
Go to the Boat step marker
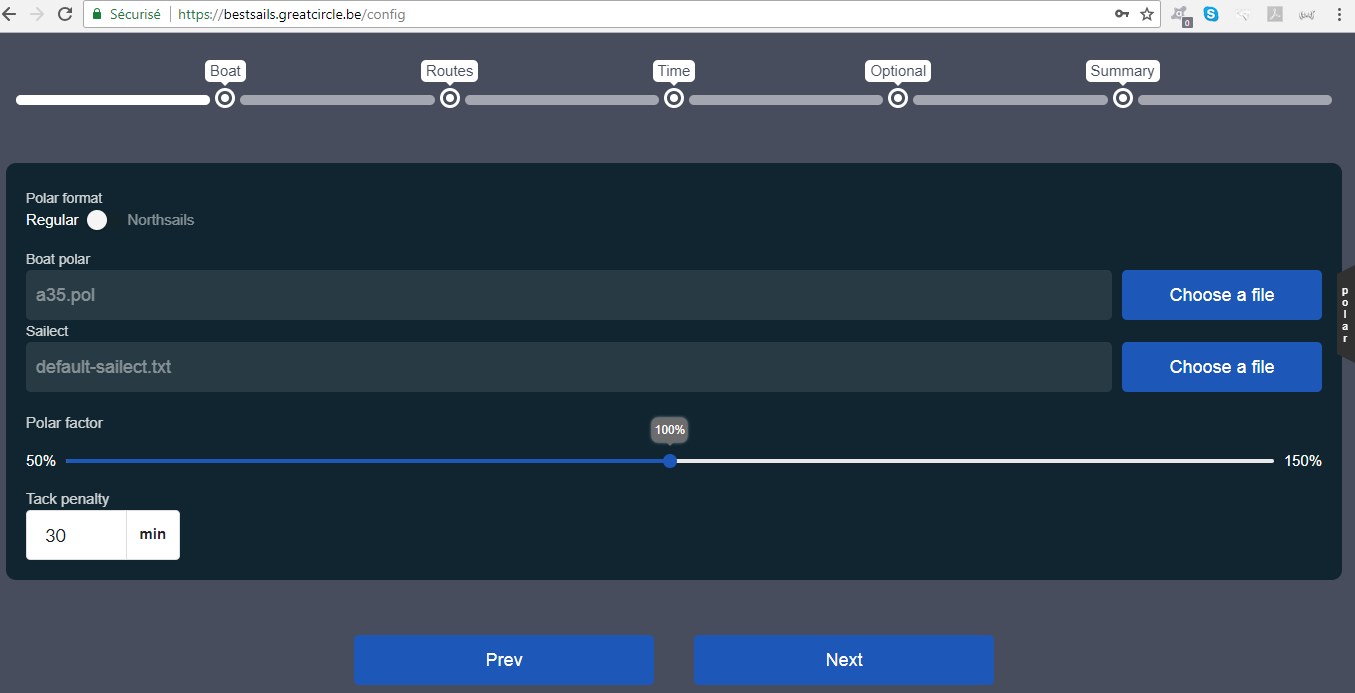coord(225,98)
